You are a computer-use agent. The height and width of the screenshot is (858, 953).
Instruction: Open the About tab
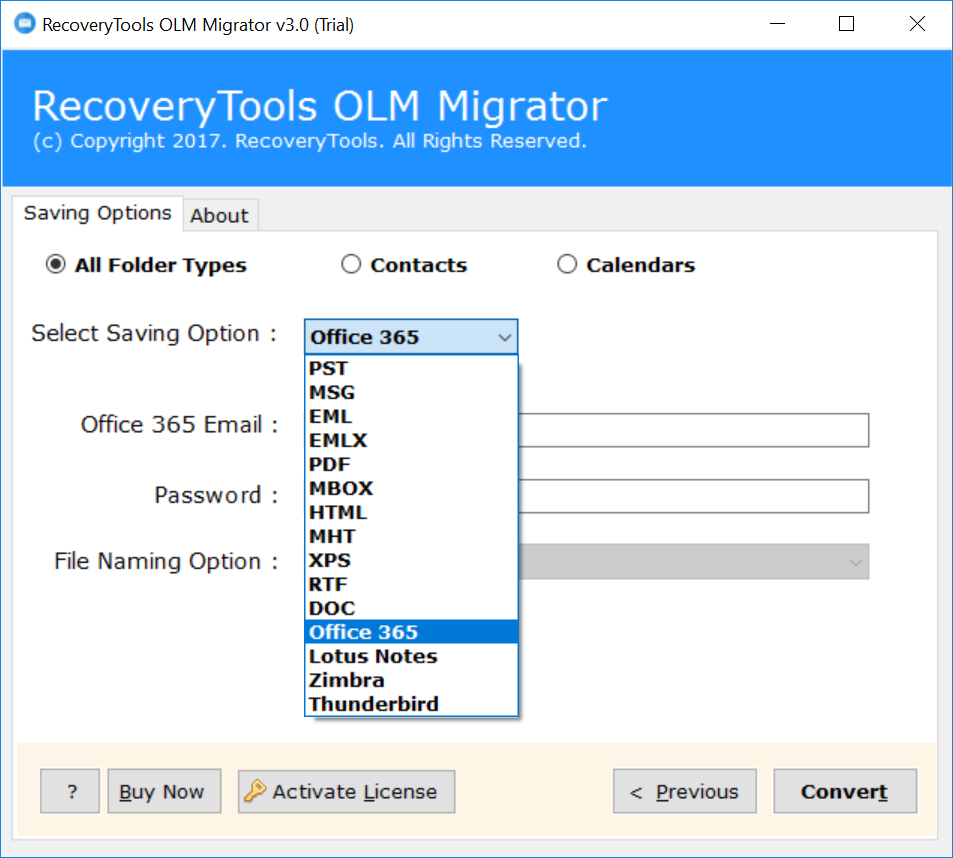click(x=219, y=216)
